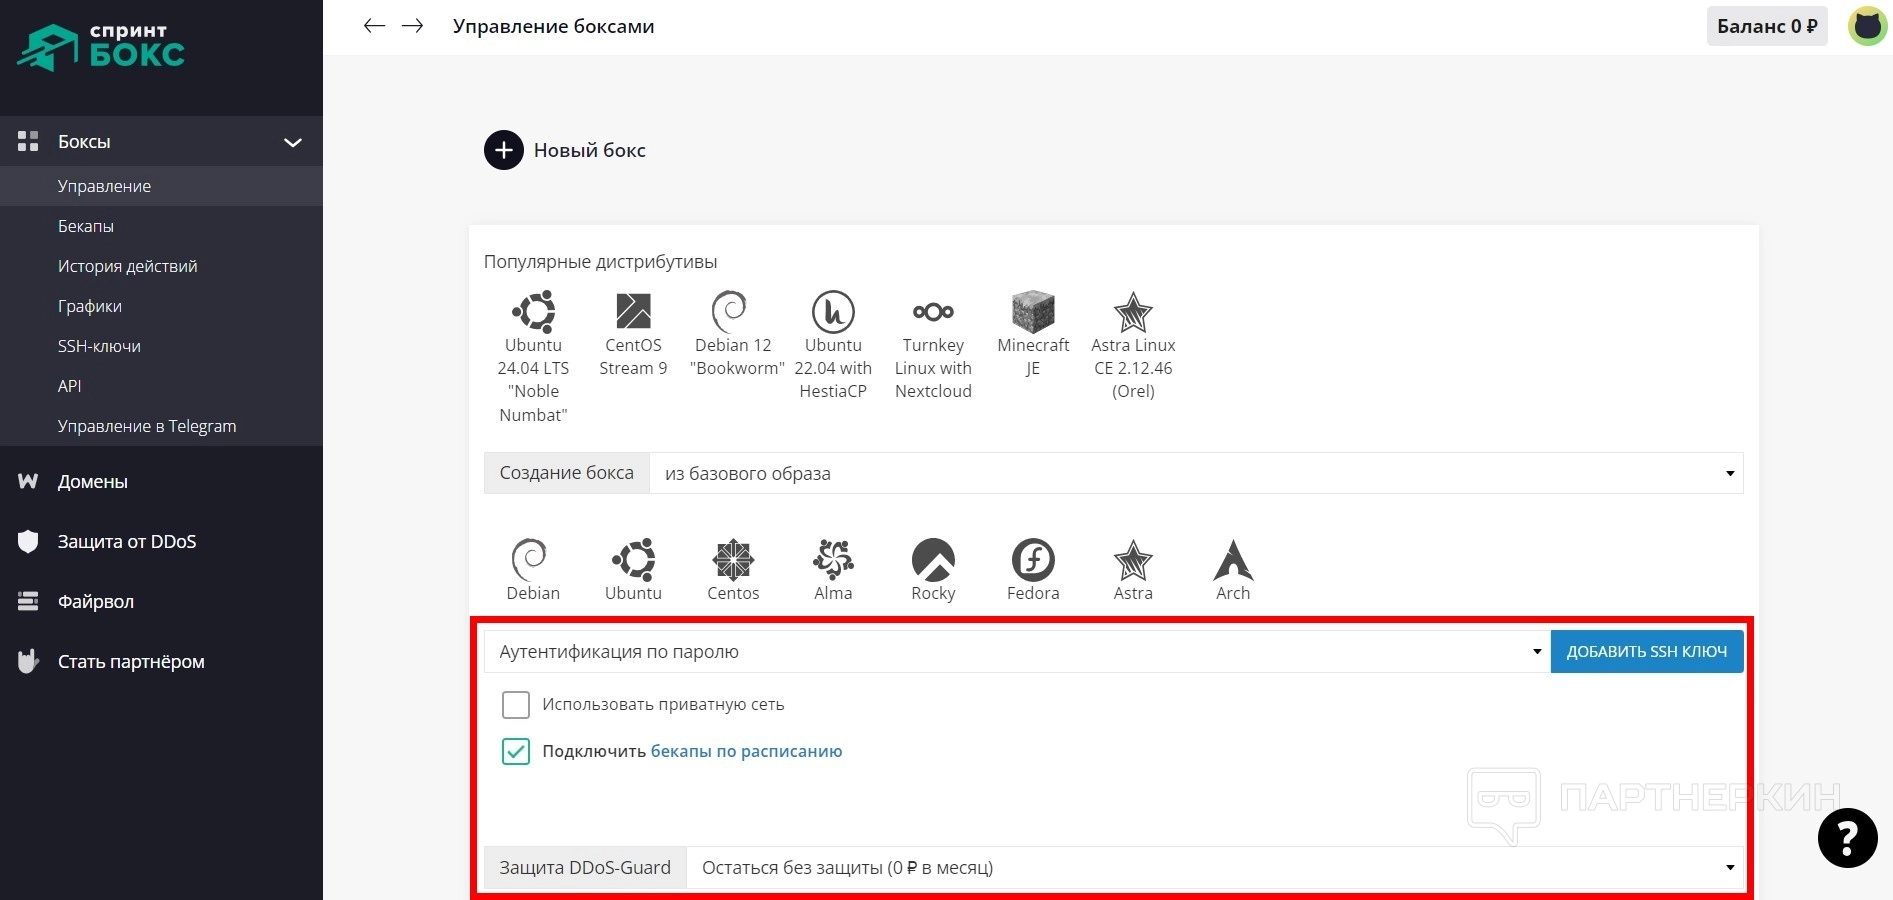1893x900 pixels.
Task: Go back with the left arrow
Action: point(374,26)
